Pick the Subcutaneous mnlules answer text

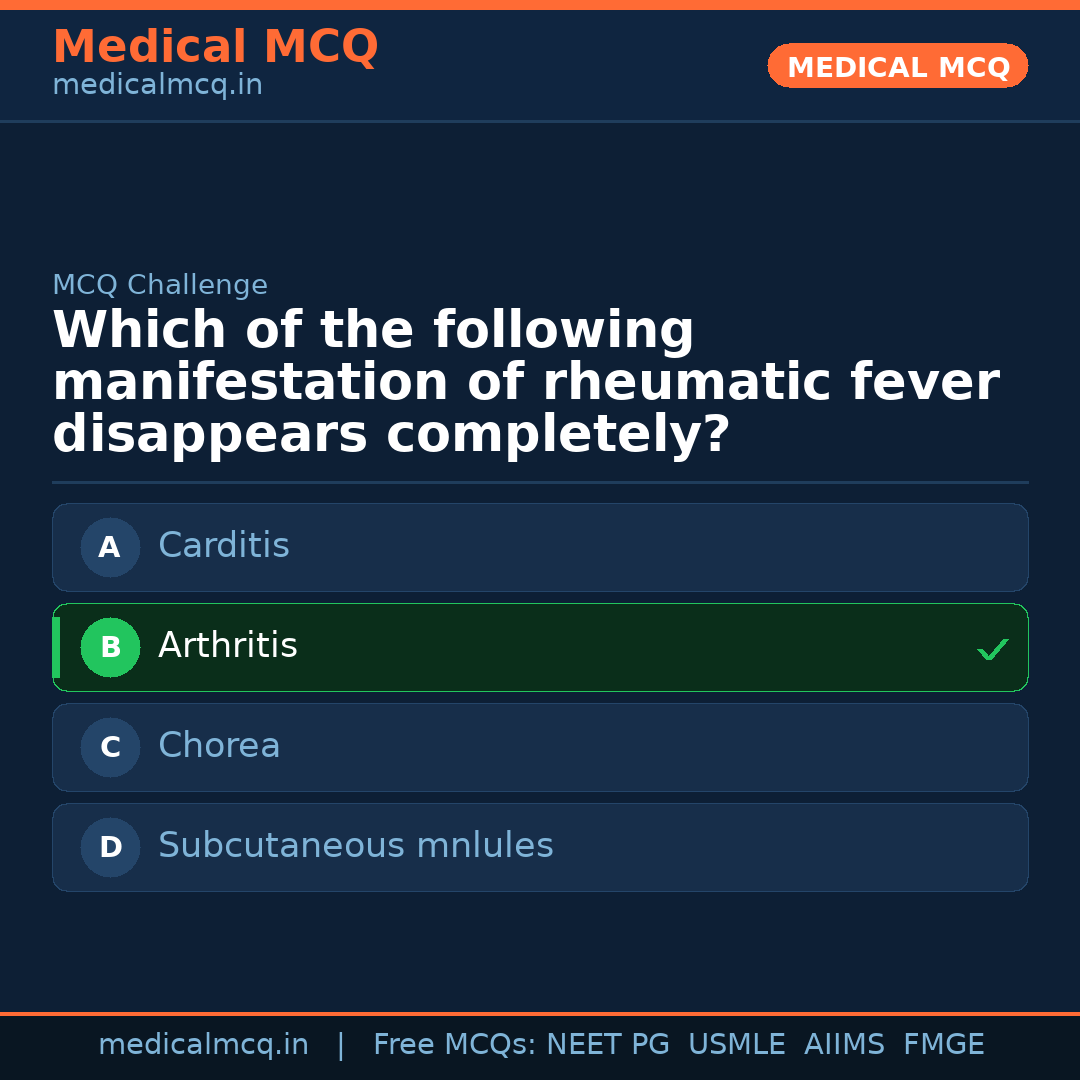(355, 846)
